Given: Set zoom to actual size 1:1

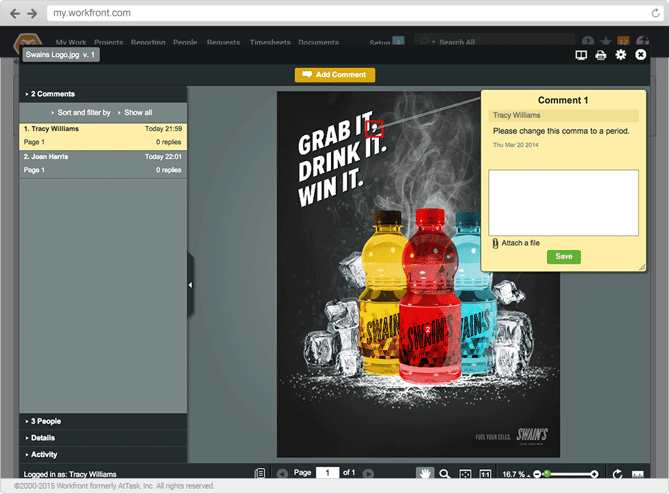Looking at the screenshot, I should pyautogui.click(x=485, y=473).
